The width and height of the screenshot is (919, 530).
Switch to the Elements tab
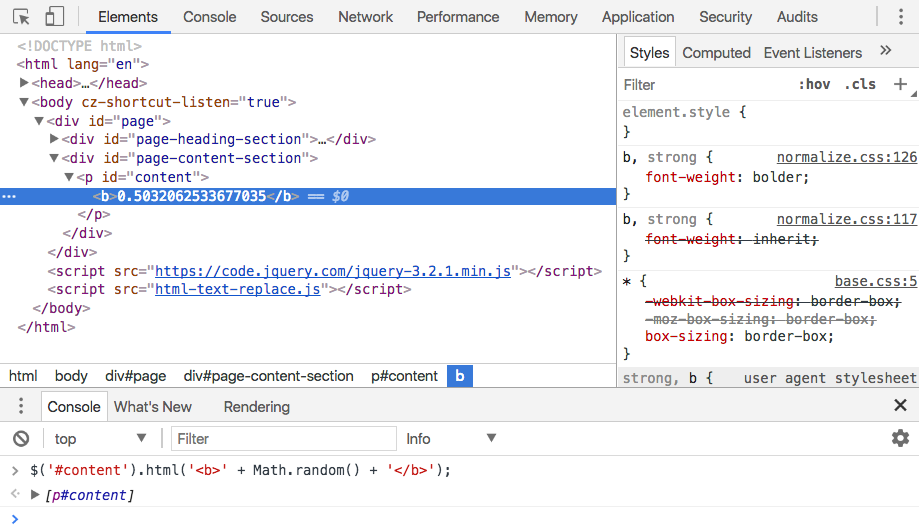point(128,17)
